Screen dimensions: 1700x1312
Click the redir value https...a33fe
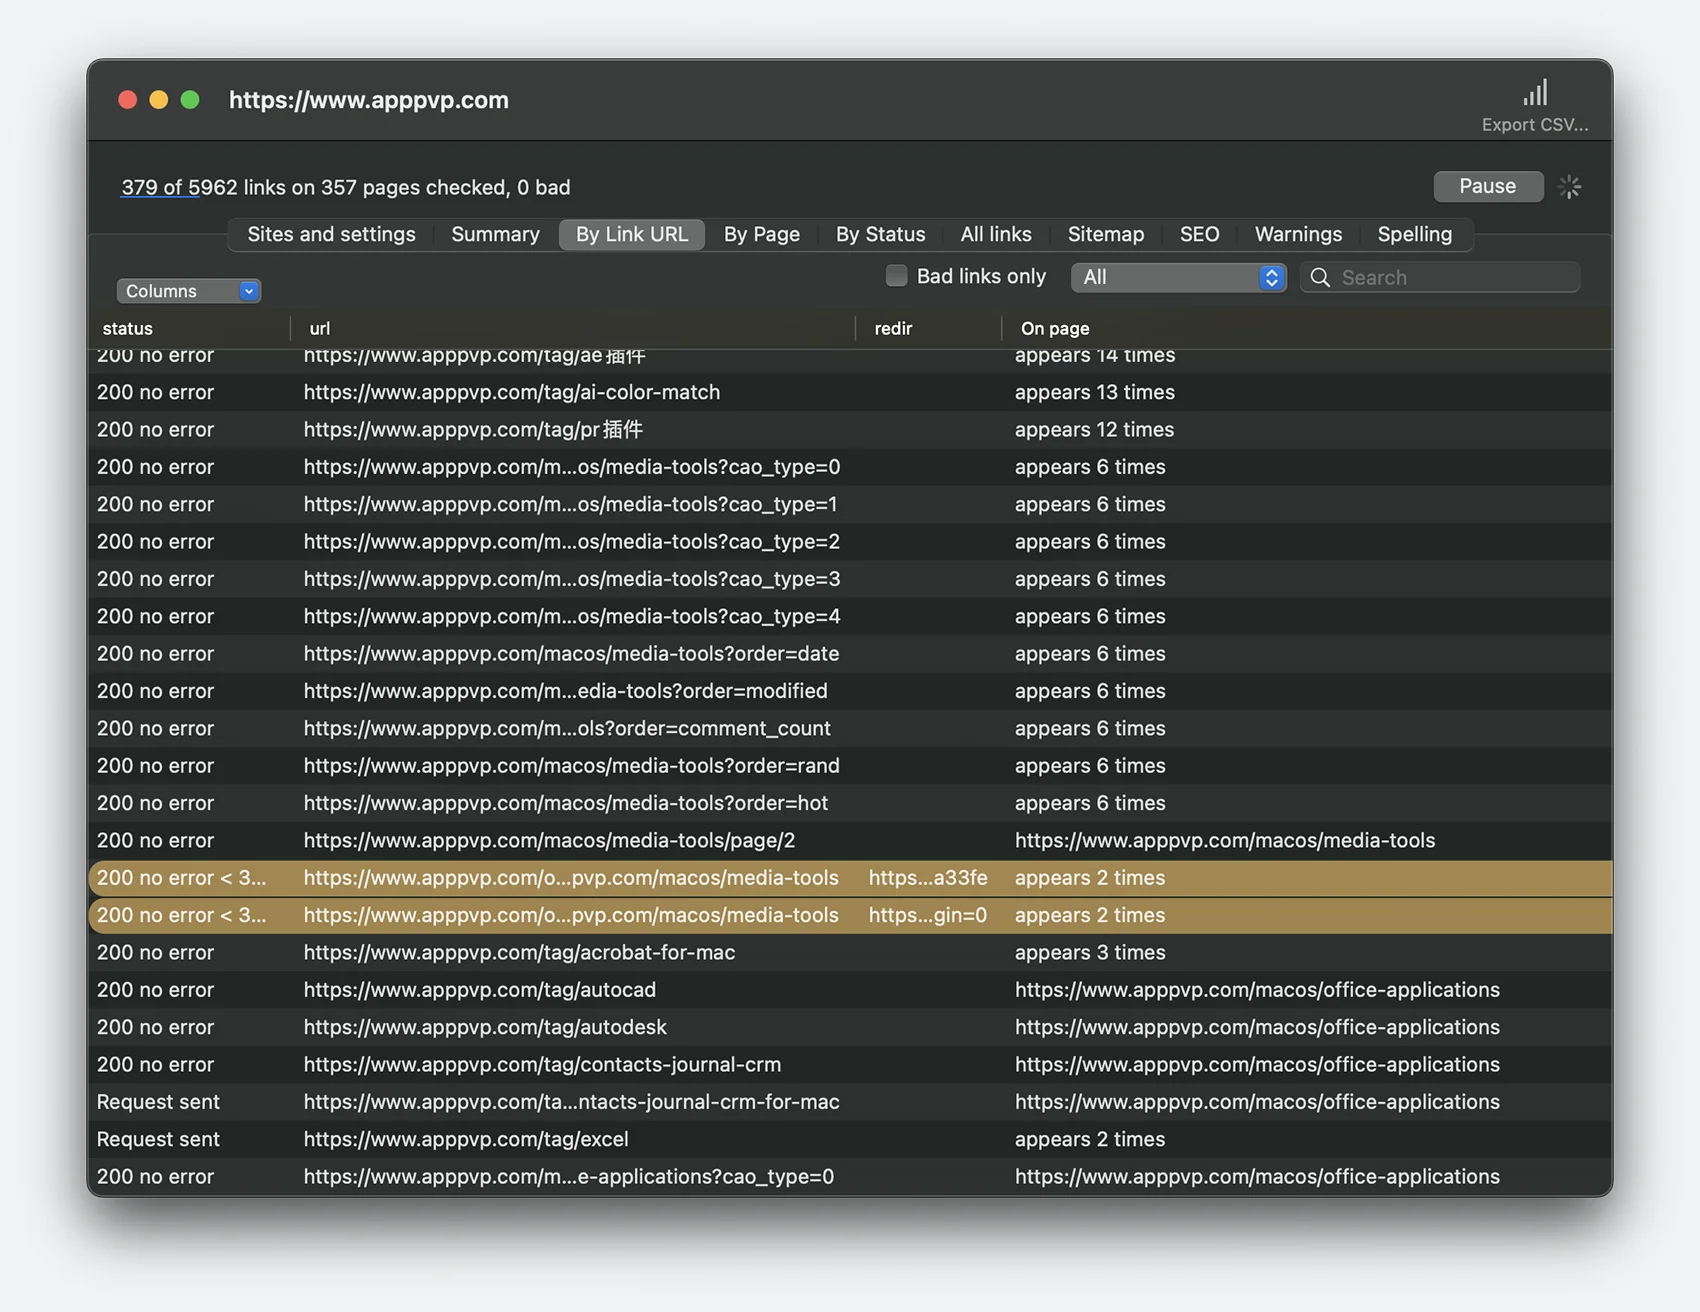point(928,877)
